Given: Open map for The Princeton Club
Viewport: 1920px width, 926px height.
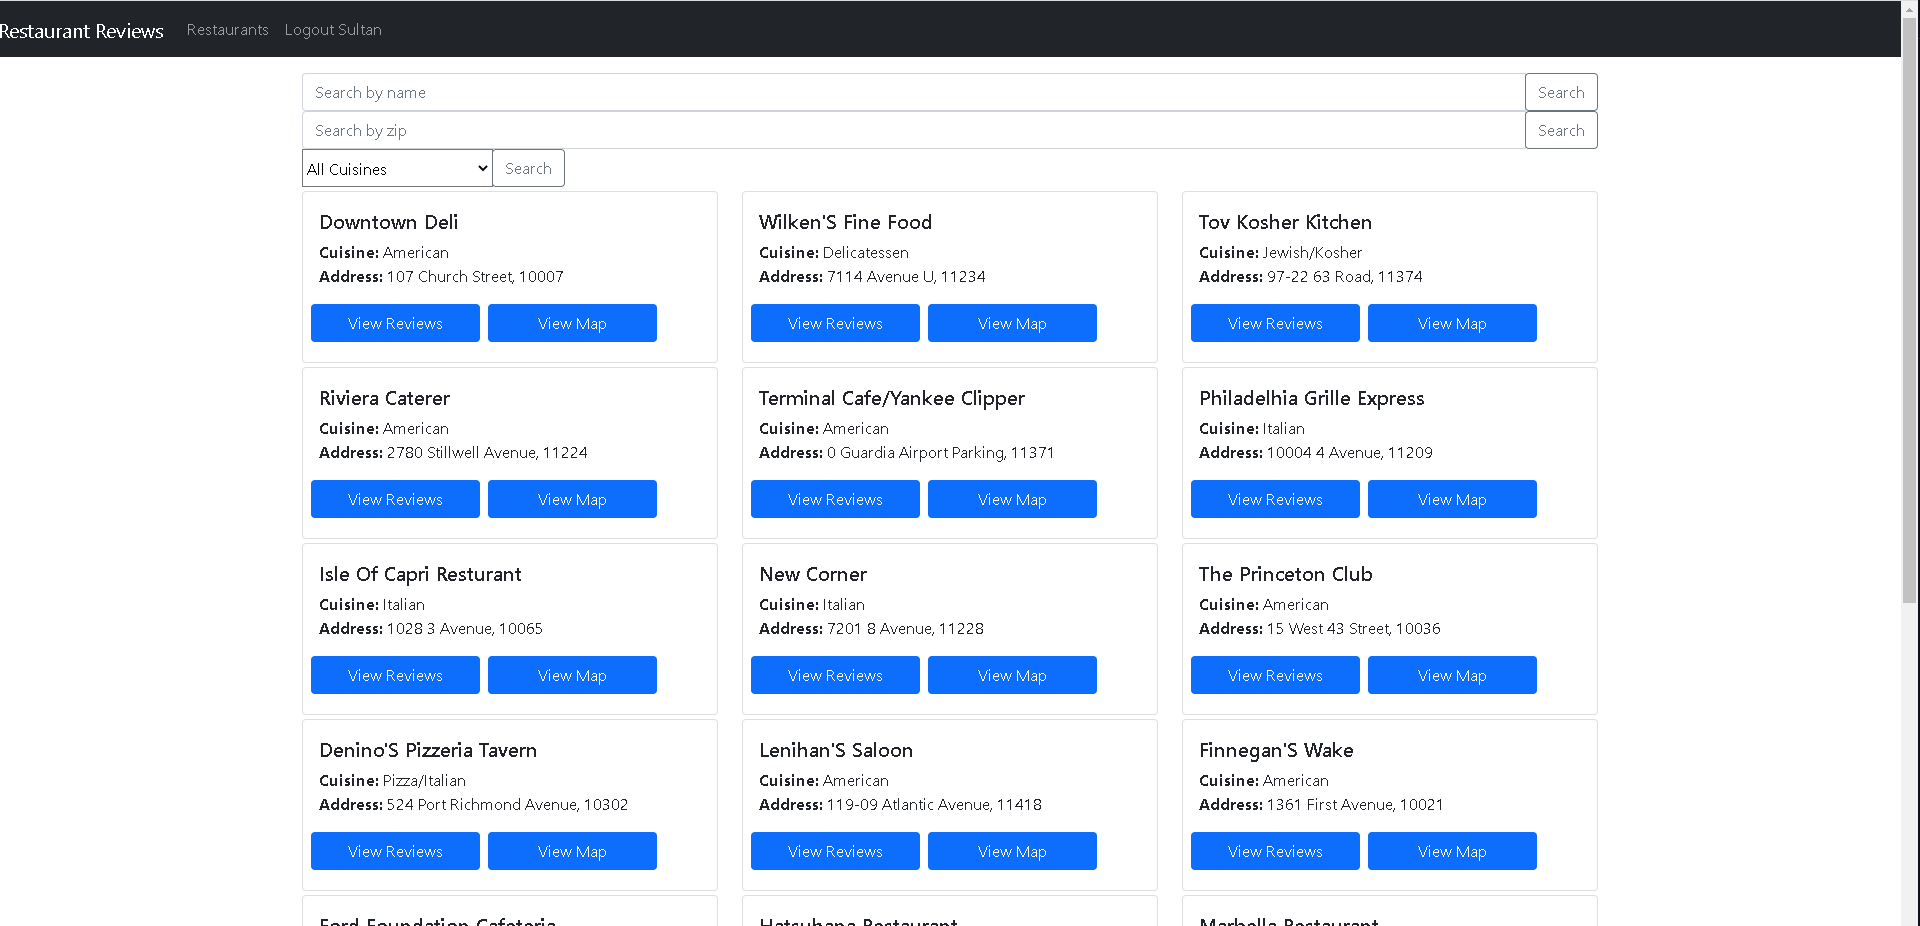Looking at the screenshot, I should (x=1452, y=675).
